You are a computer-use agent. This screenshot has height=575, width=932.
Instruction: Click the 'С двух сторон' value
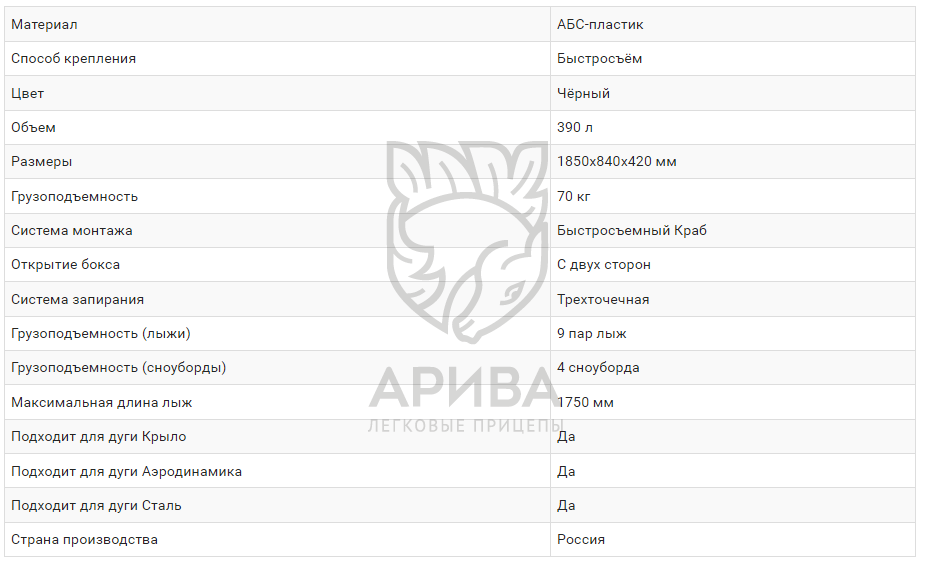click(604, 264)
